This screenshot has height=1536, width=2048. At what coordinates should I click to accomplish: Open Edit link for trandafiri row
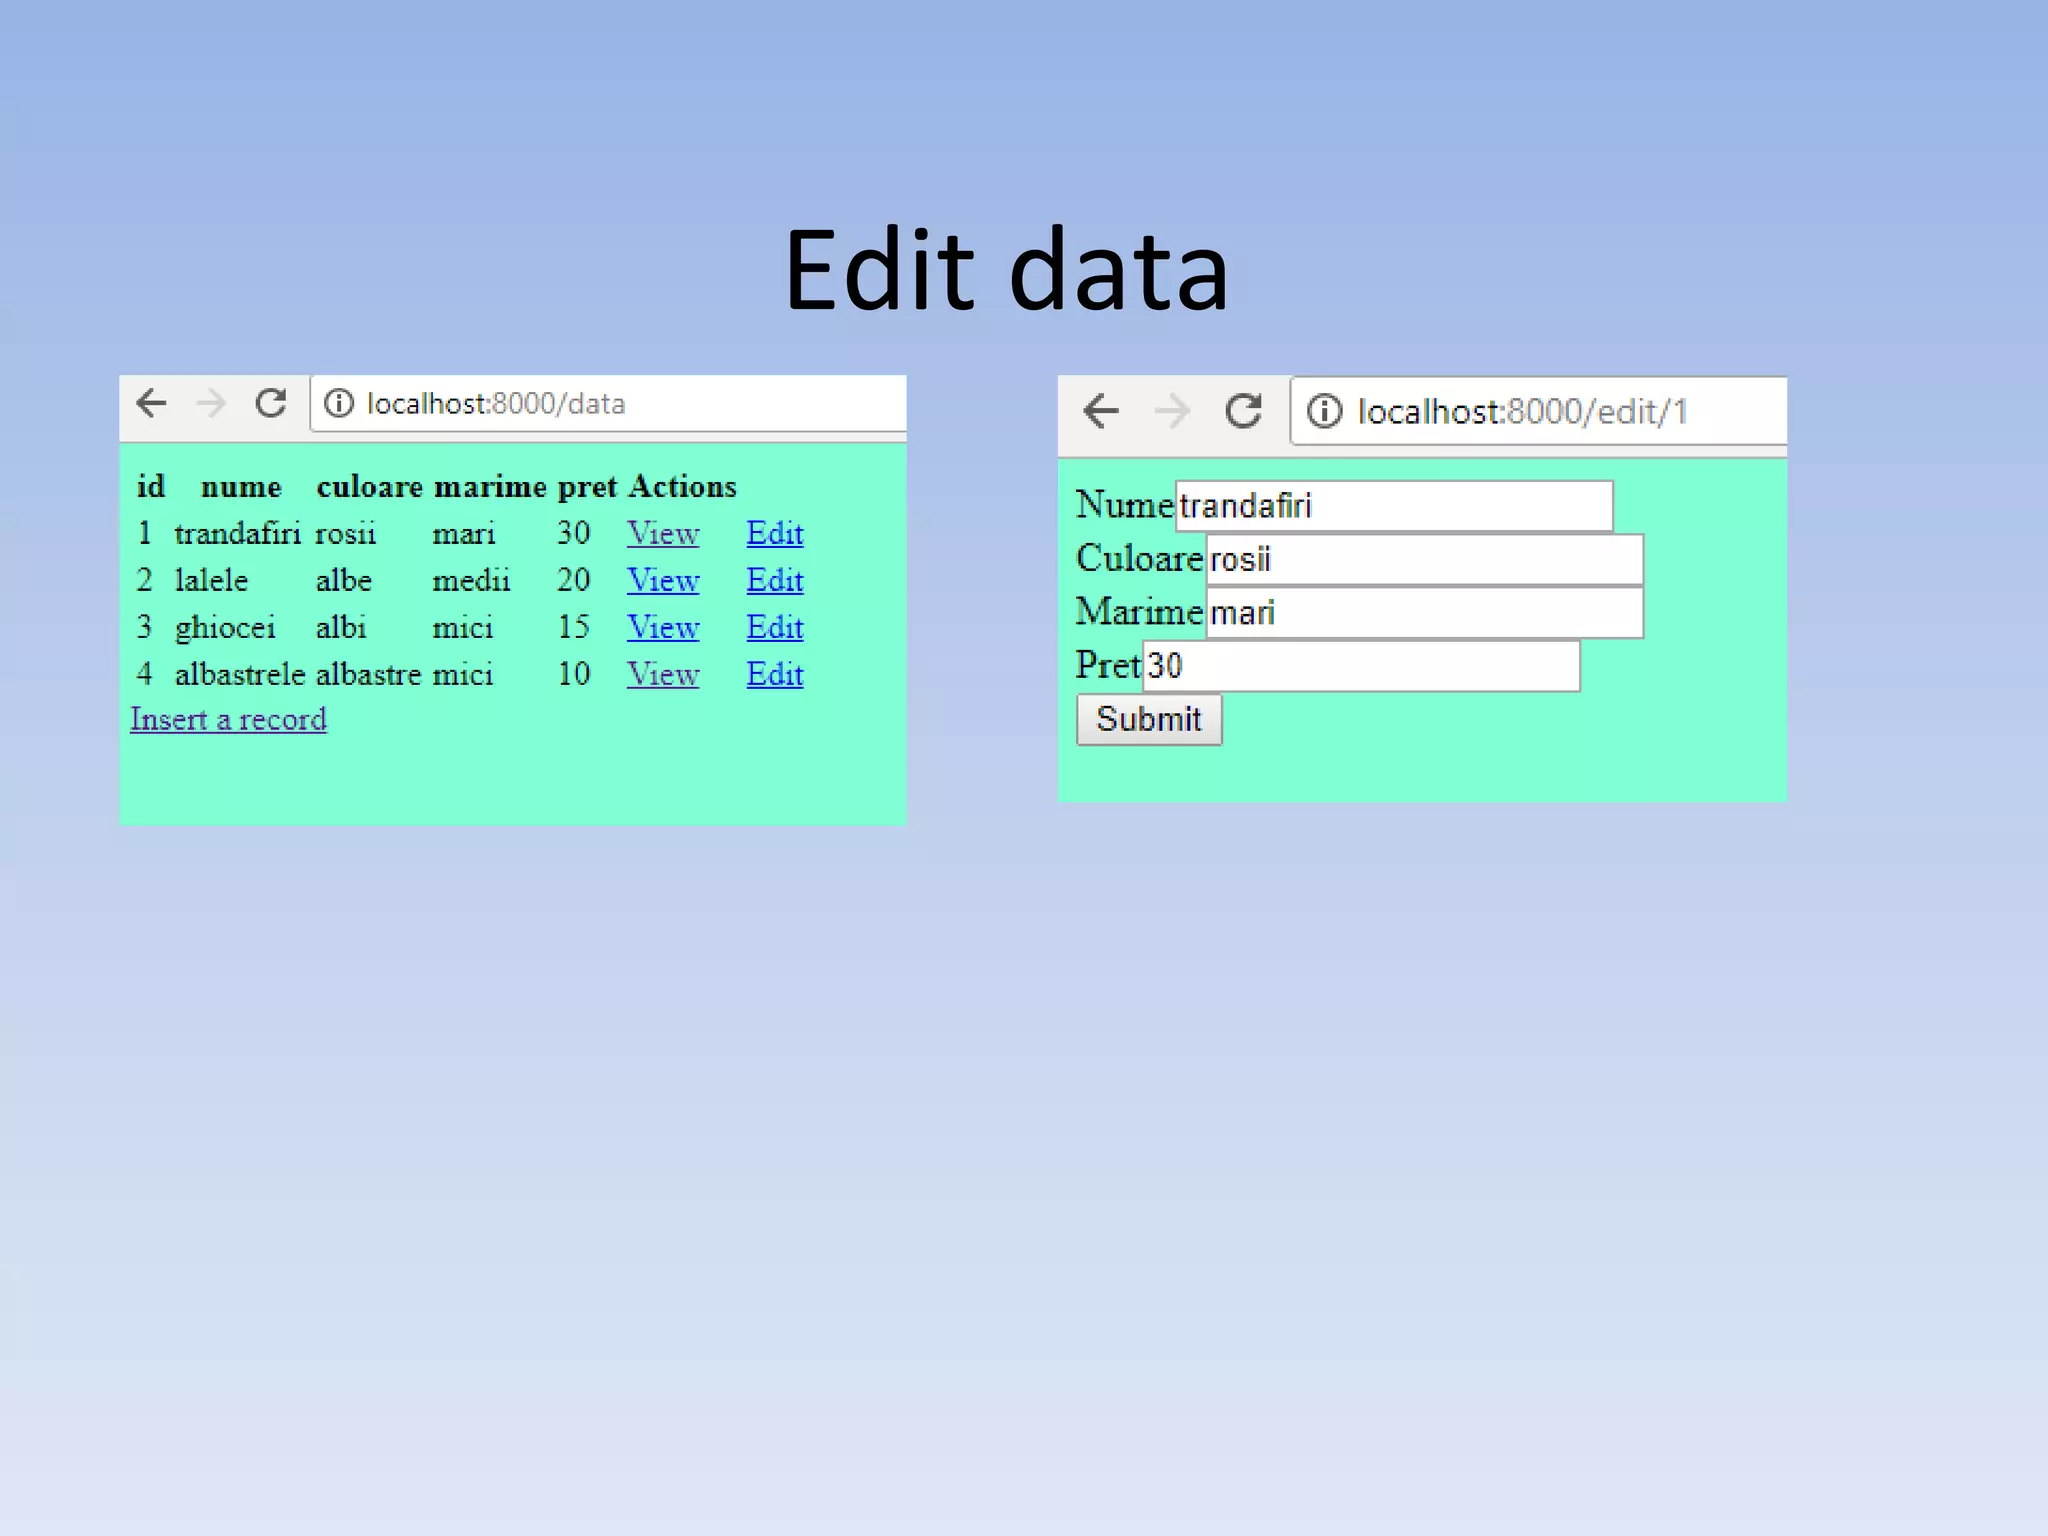[x=774, y=534]
